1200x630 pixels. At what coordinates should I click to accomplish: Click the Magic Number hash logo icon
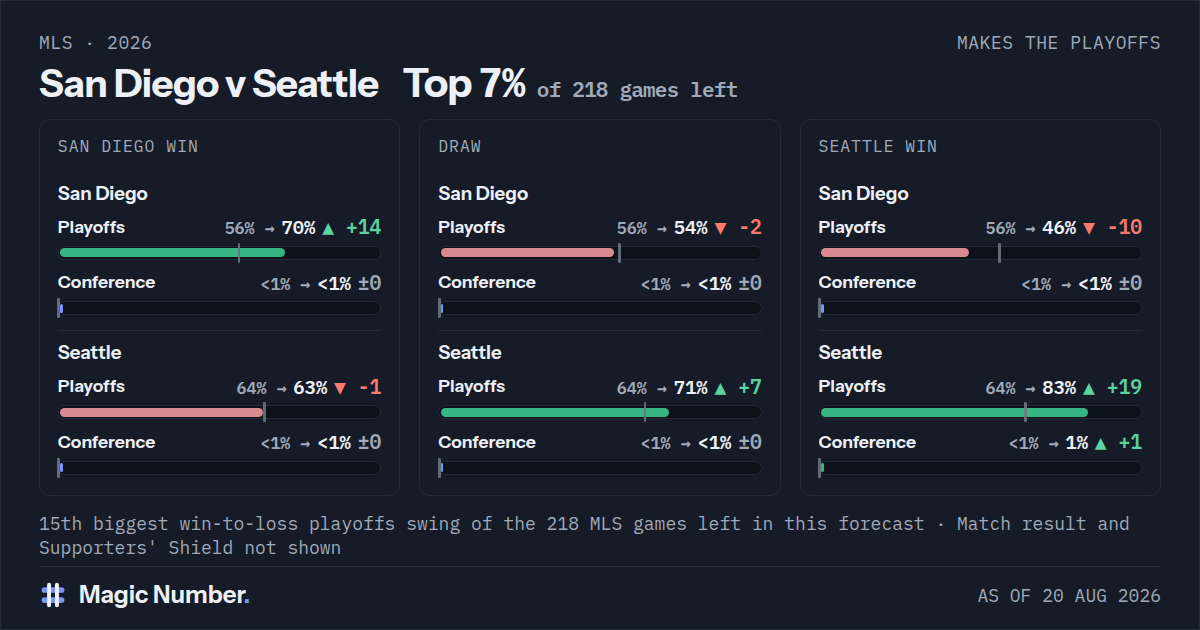point(53,595)
